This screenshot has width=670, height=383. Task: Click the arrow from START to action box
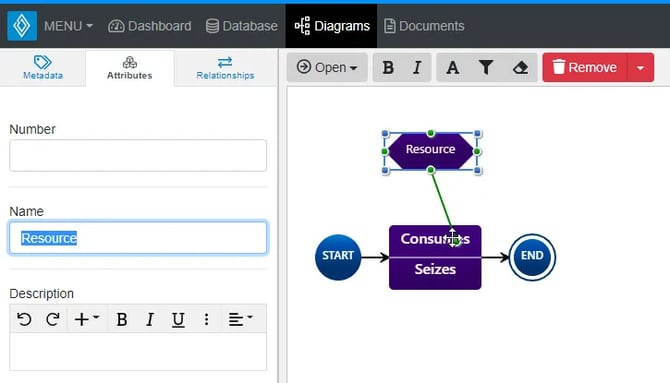coord(375,257)
